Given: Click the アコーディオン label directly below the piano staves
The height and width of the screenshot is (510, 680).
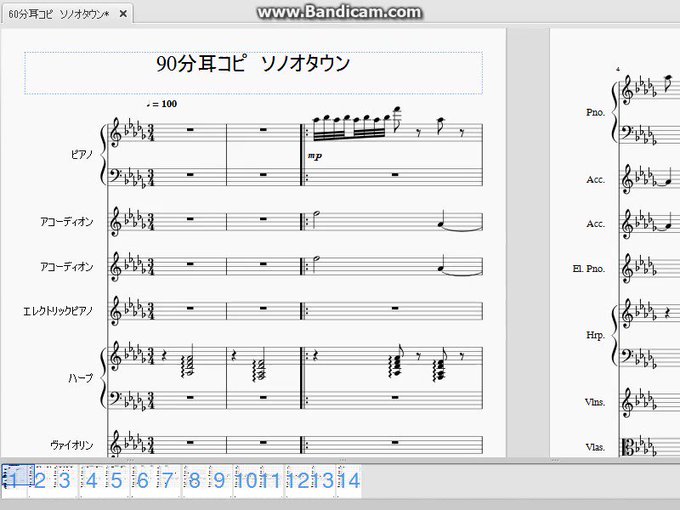Looking at the screenshot, I should click(67, 222).
